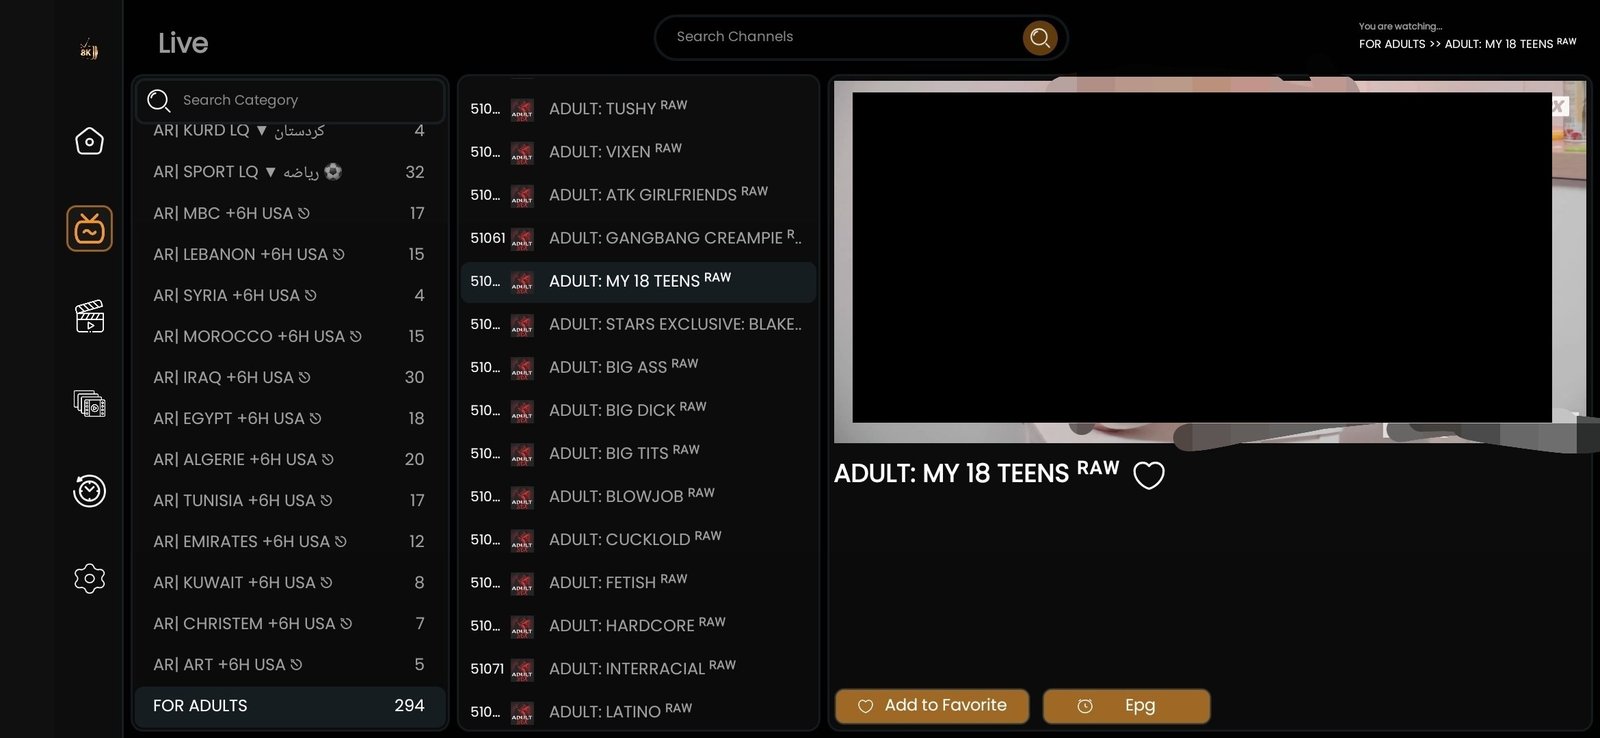
Task: Open the AR| CHRISTEM +6H USA category
Action: (x=289, y=623)
